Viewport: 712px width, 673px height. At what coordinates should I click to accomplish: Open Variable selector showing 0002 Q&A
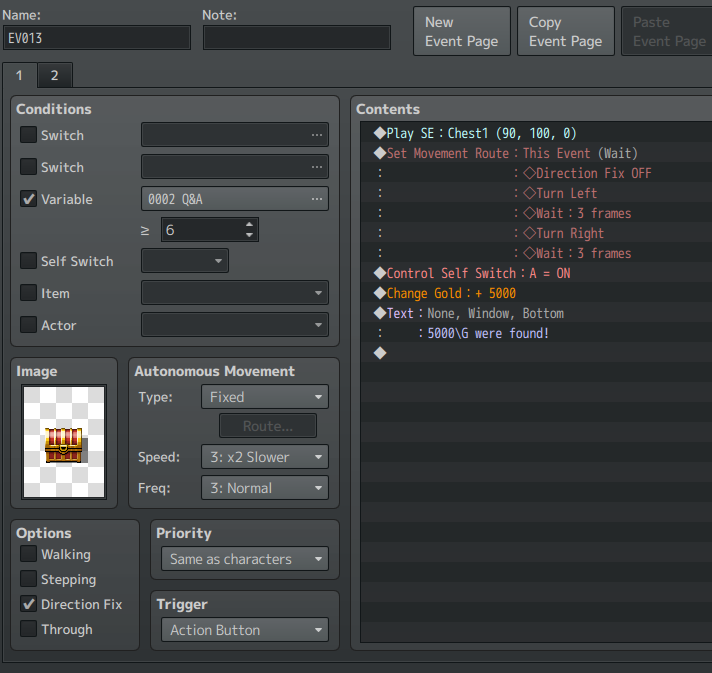(x=235, y=199)
